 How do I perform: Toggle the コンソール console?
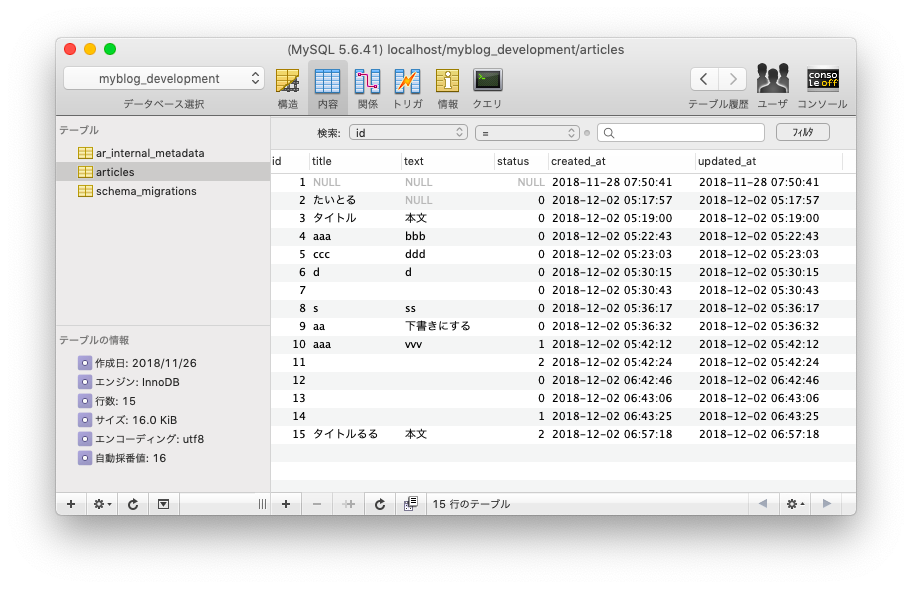point(822,86)
